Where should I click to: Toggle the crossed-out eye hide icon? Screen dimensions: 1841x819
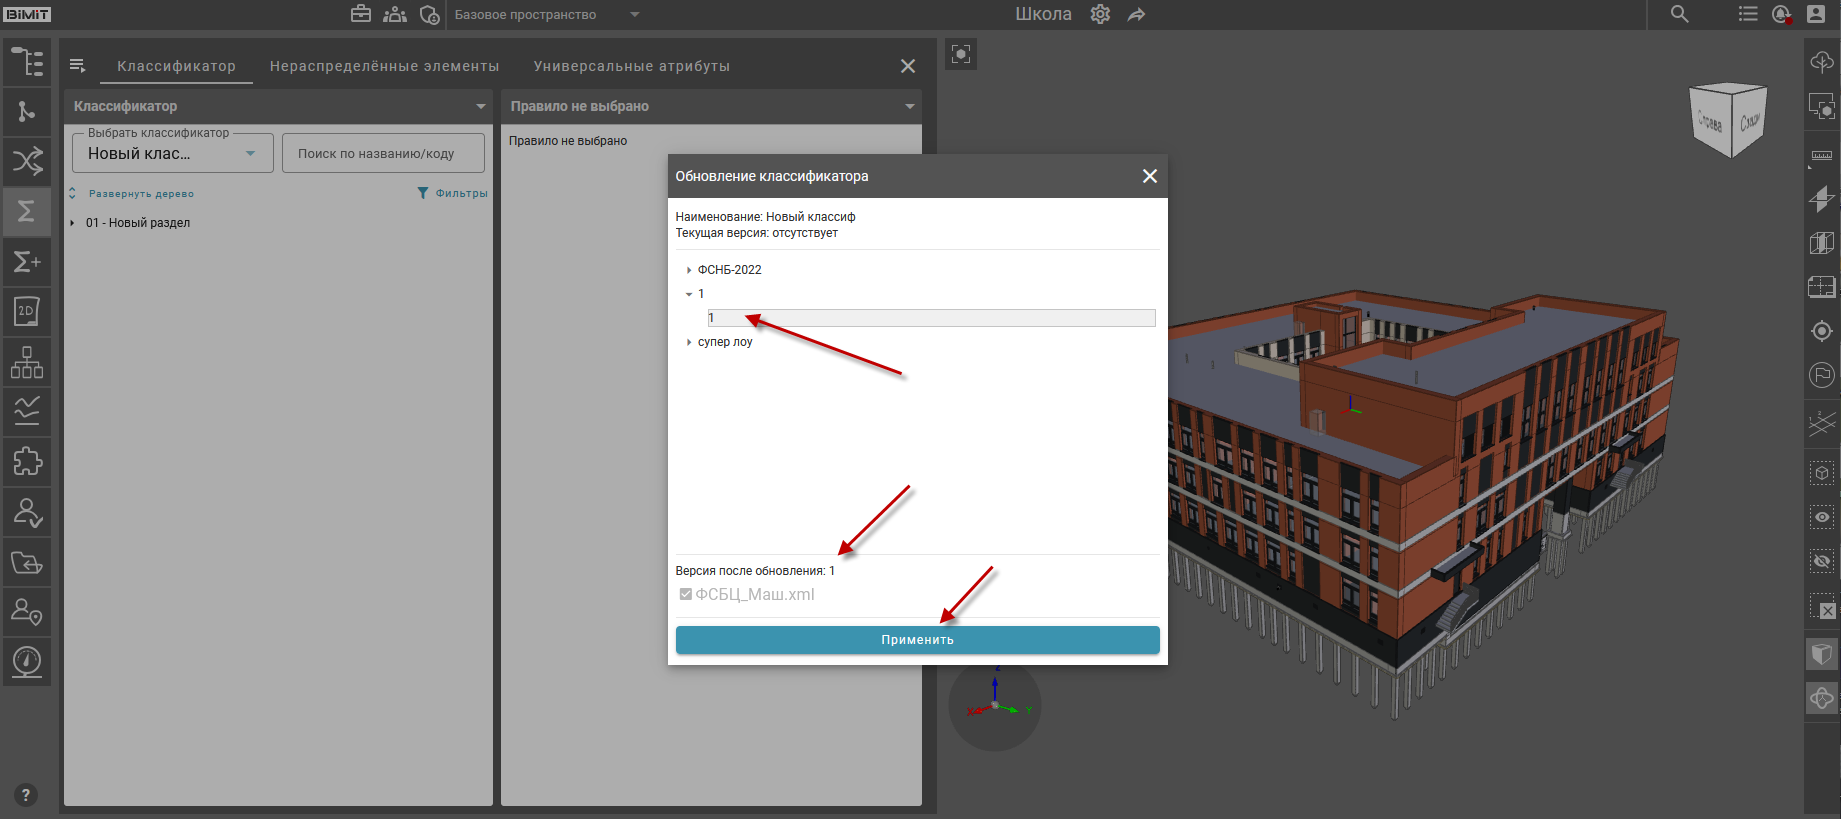pyautogui.click(x=1821, y=561)
